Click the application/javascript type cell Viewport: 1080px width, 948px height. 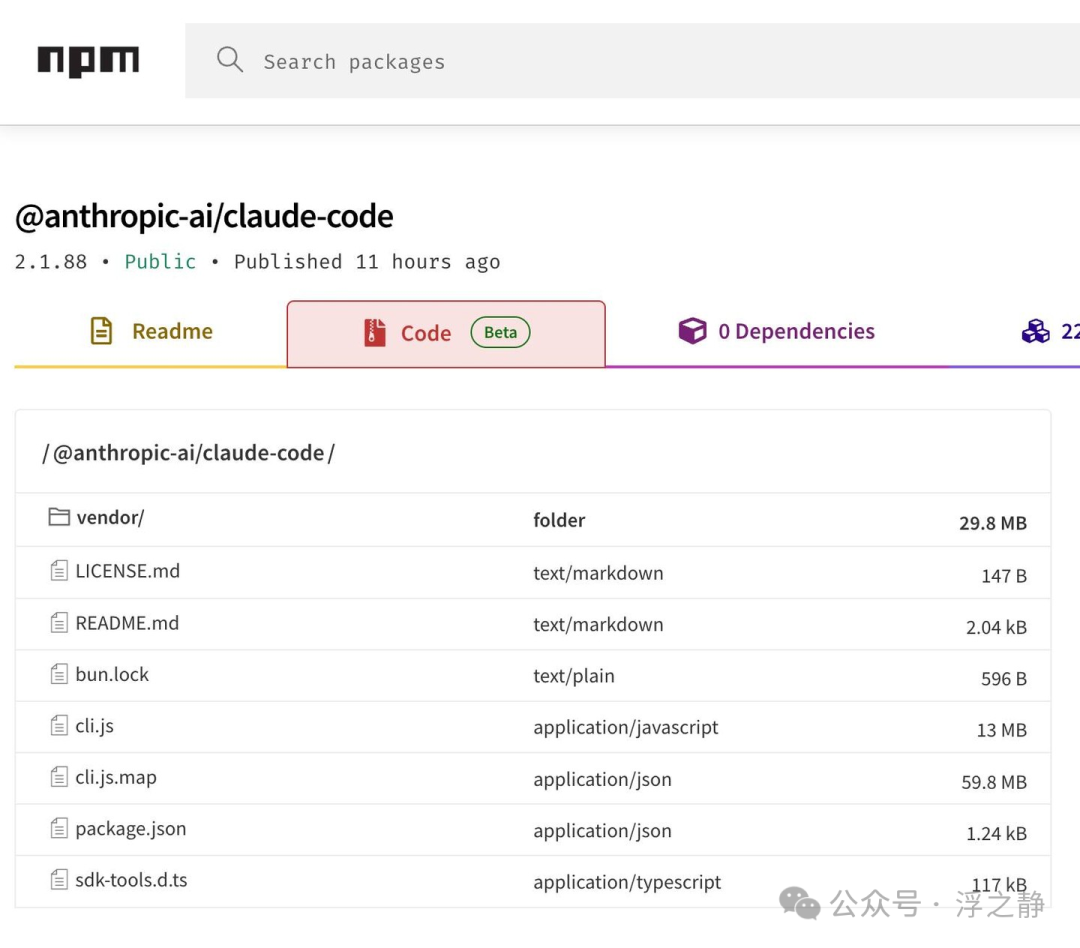625,728
